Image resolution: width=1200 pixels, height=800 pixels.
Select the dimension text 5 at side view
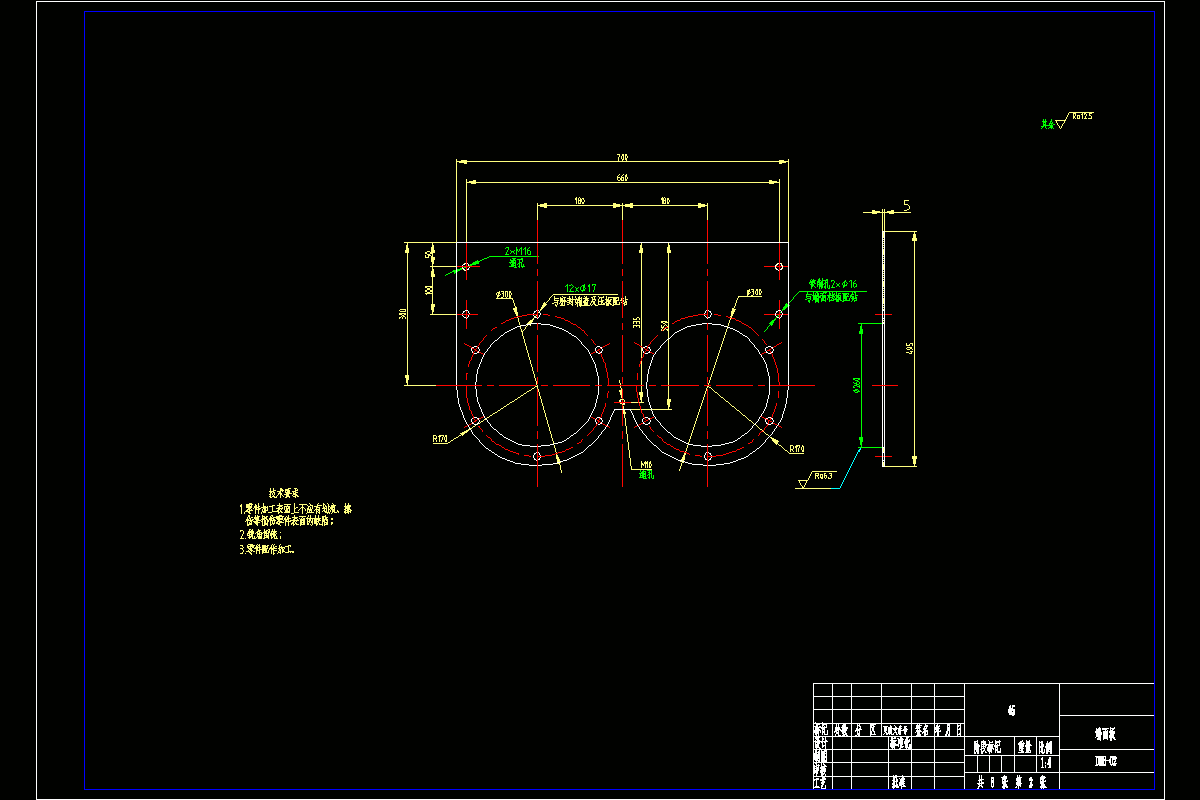(x=906, y=206)
